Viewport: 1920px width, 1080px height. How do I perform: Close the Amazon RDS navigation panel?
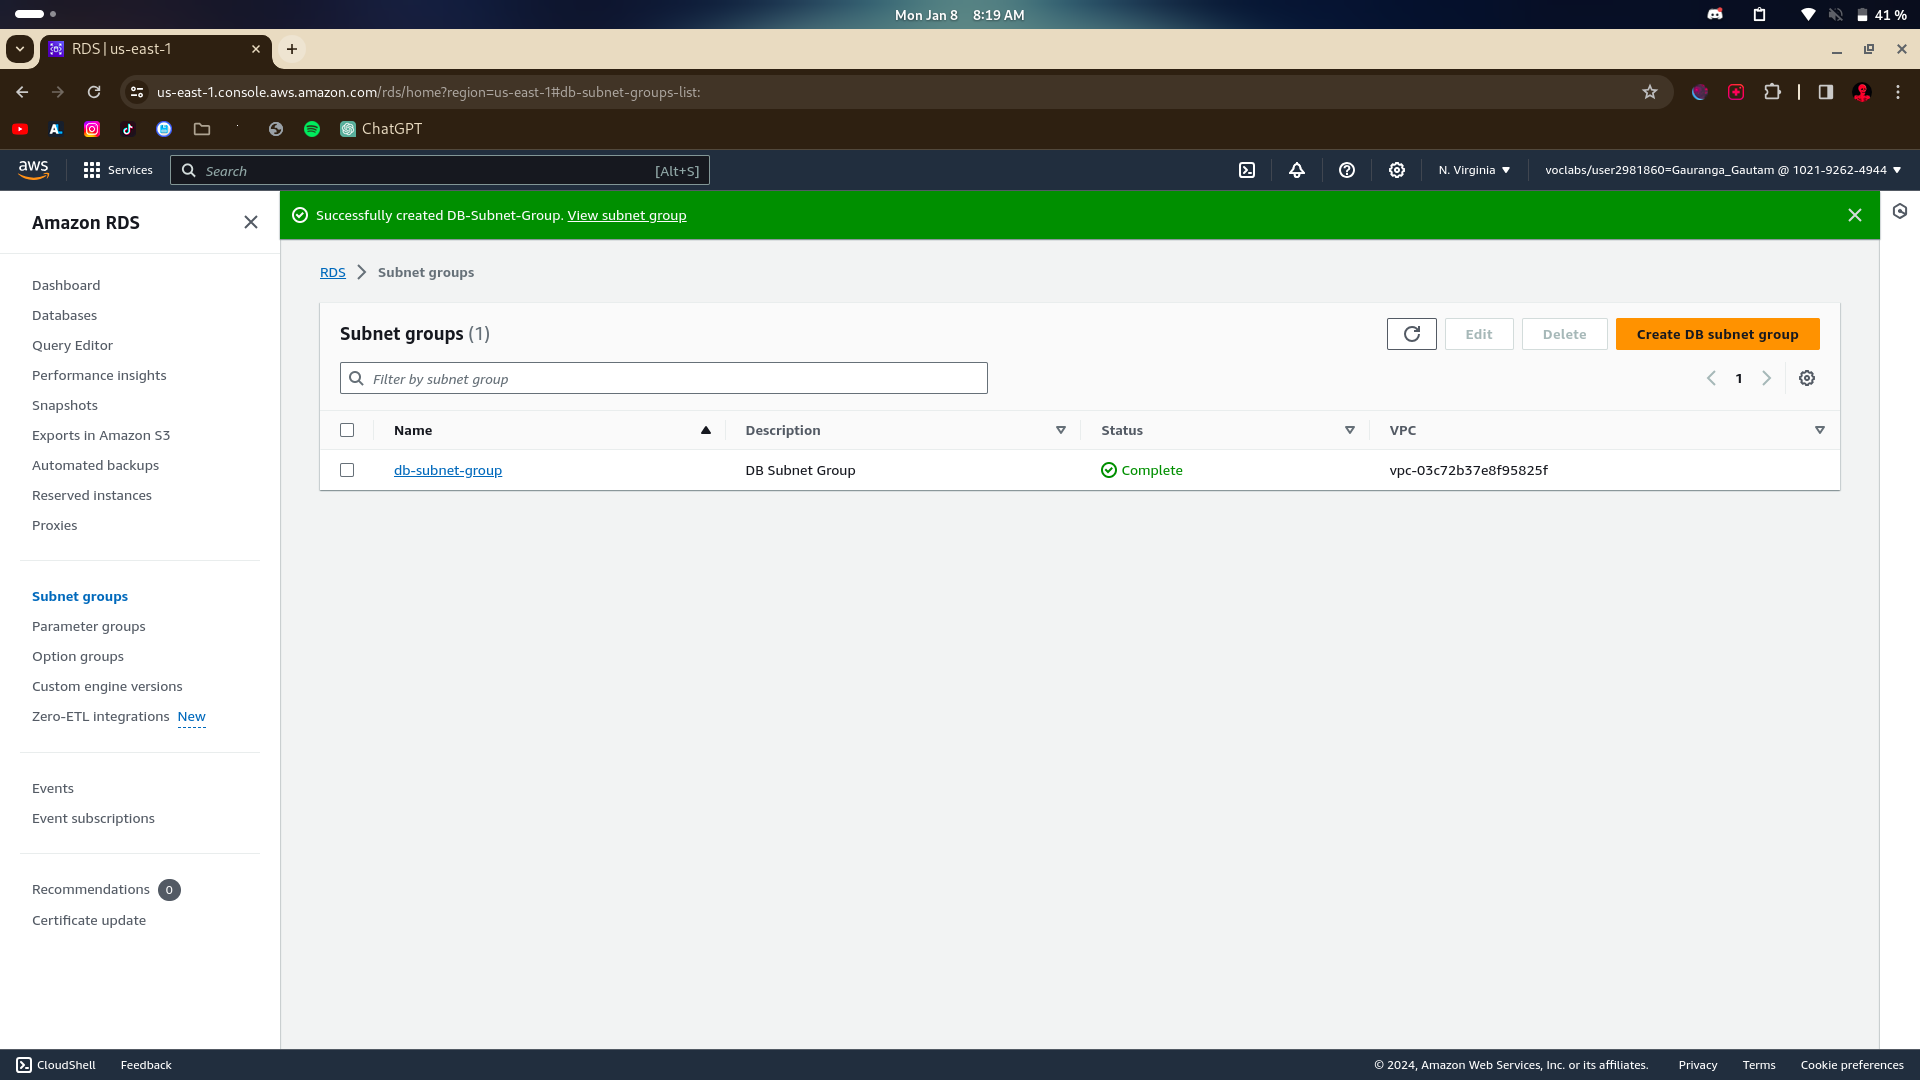click(x=251, y=222)
